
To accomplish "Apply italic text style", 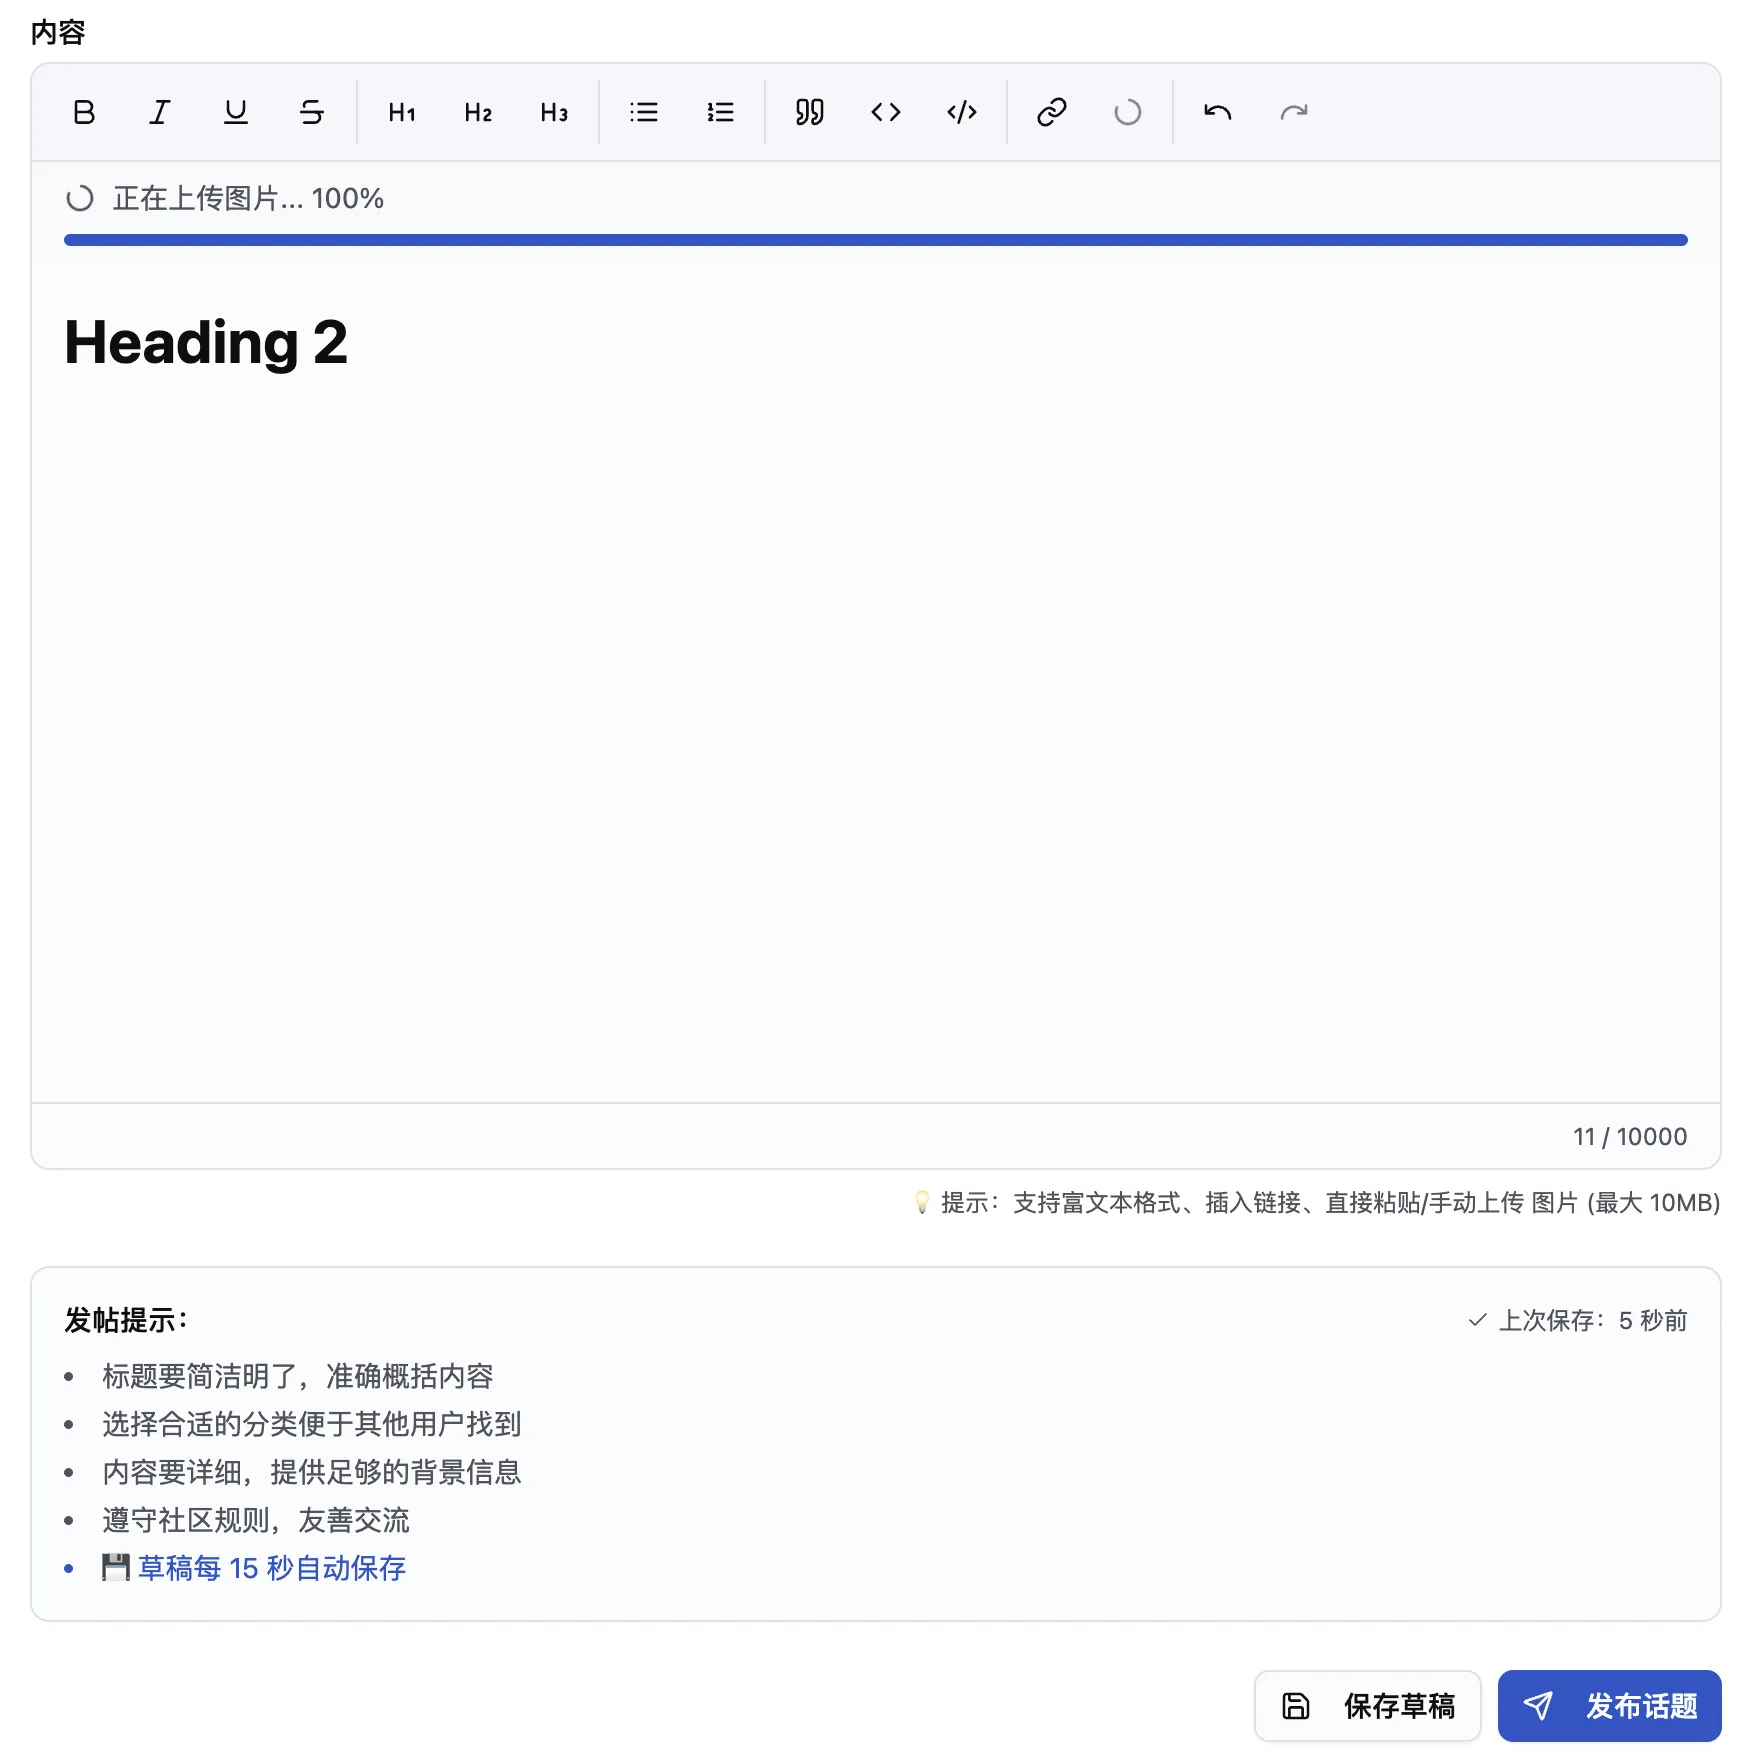I will (160, 112).
